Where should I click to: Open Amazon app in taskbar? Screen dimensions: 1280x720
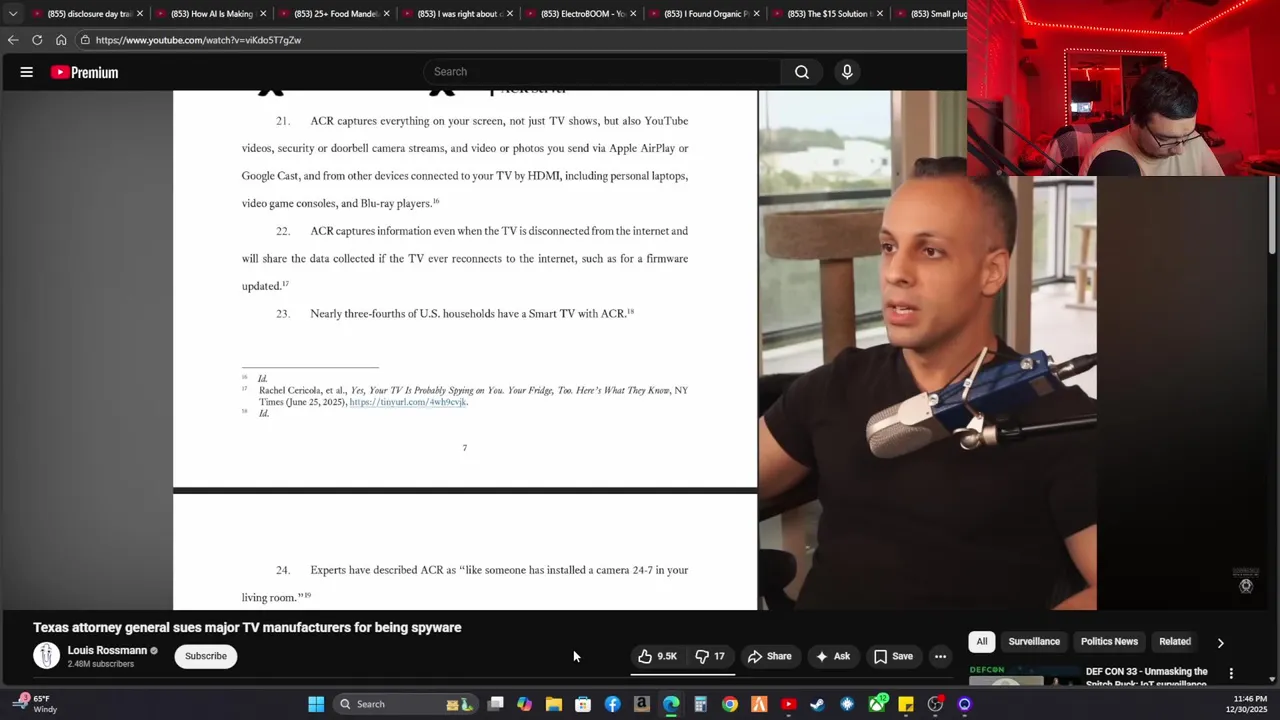[x=642, y=704]
